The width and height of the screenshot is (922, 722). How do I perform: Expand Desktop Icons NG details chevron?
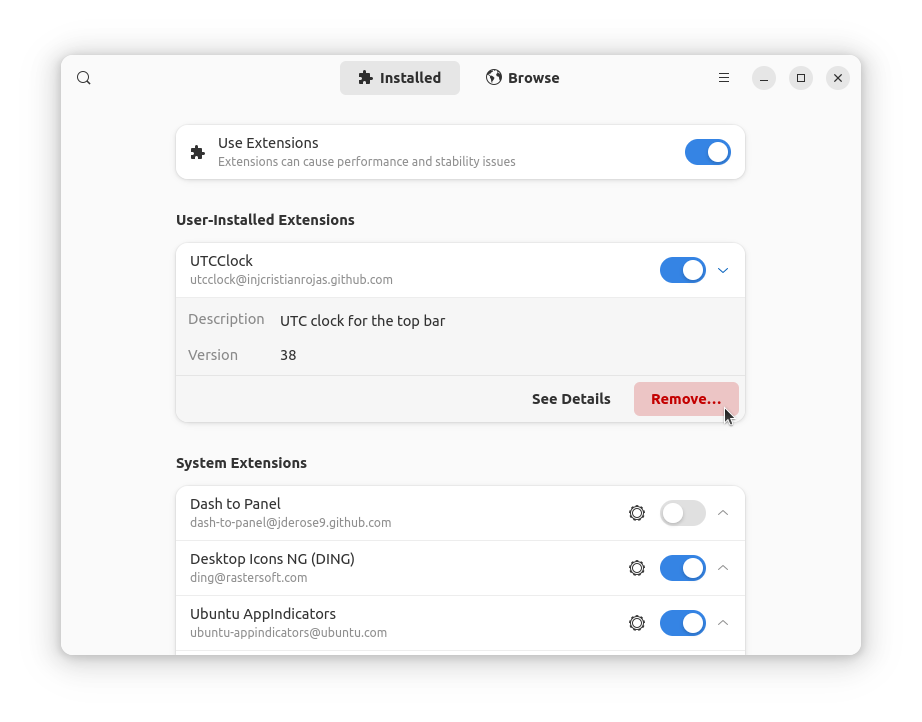[x=723, y=568]
